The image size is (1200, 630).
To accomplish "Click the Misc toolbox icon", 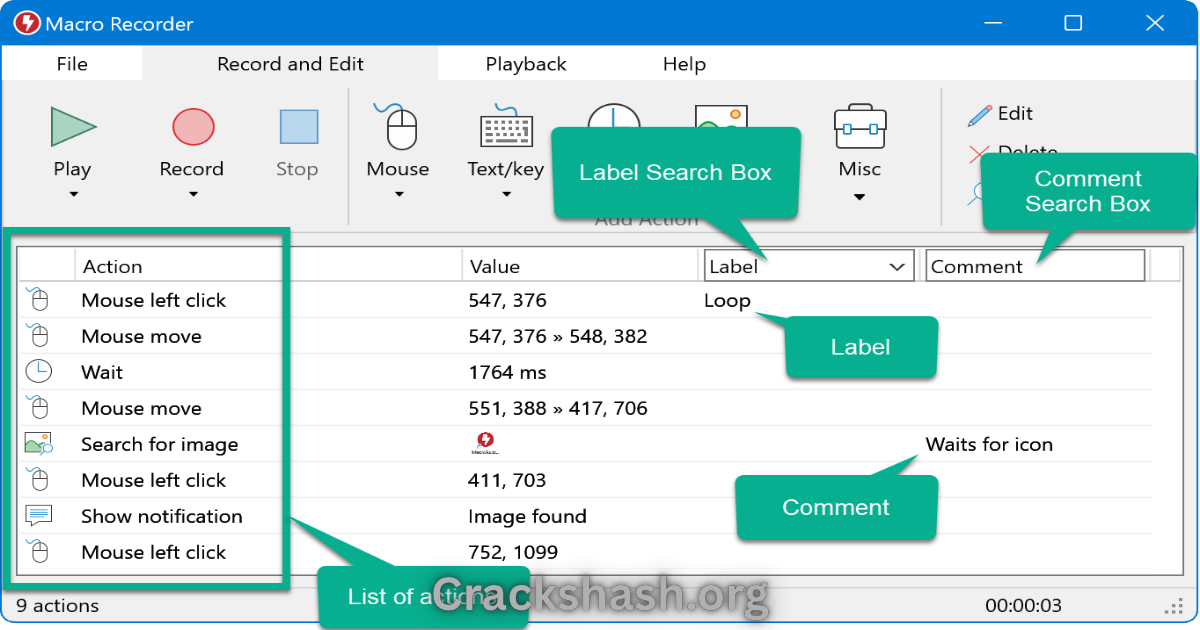I will pos(860,127).
